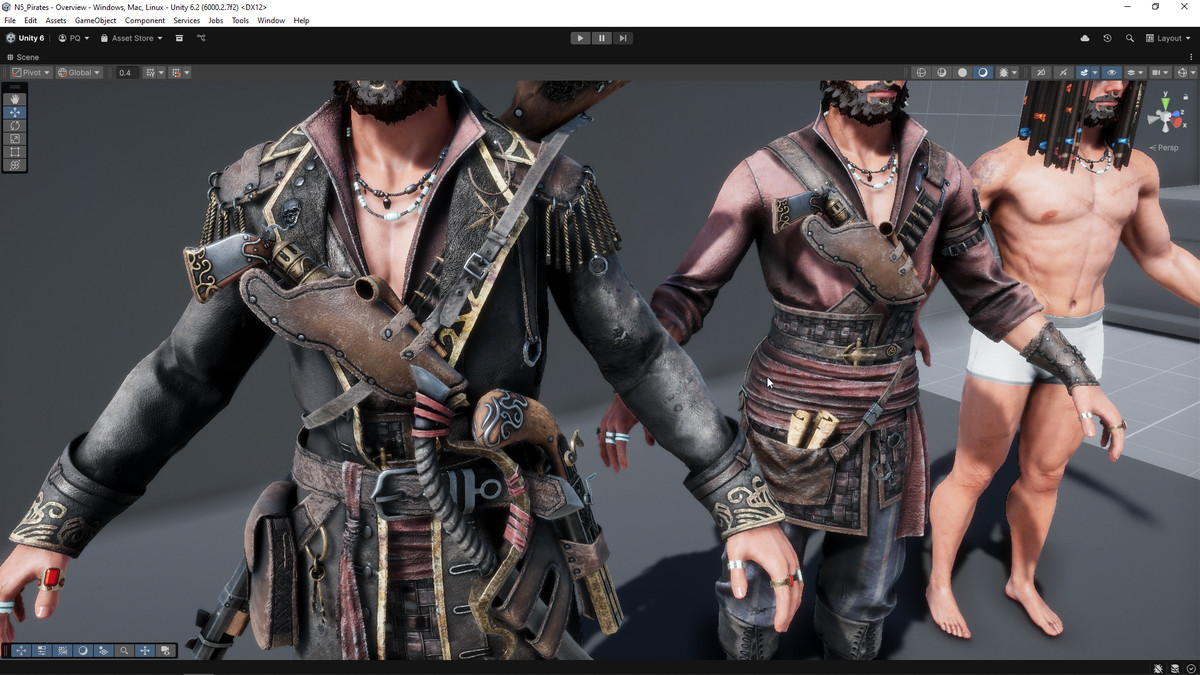The height and width of the screenshot is (675, 1200).
Task: Select the Hand view tool
Action: point(15,99)
